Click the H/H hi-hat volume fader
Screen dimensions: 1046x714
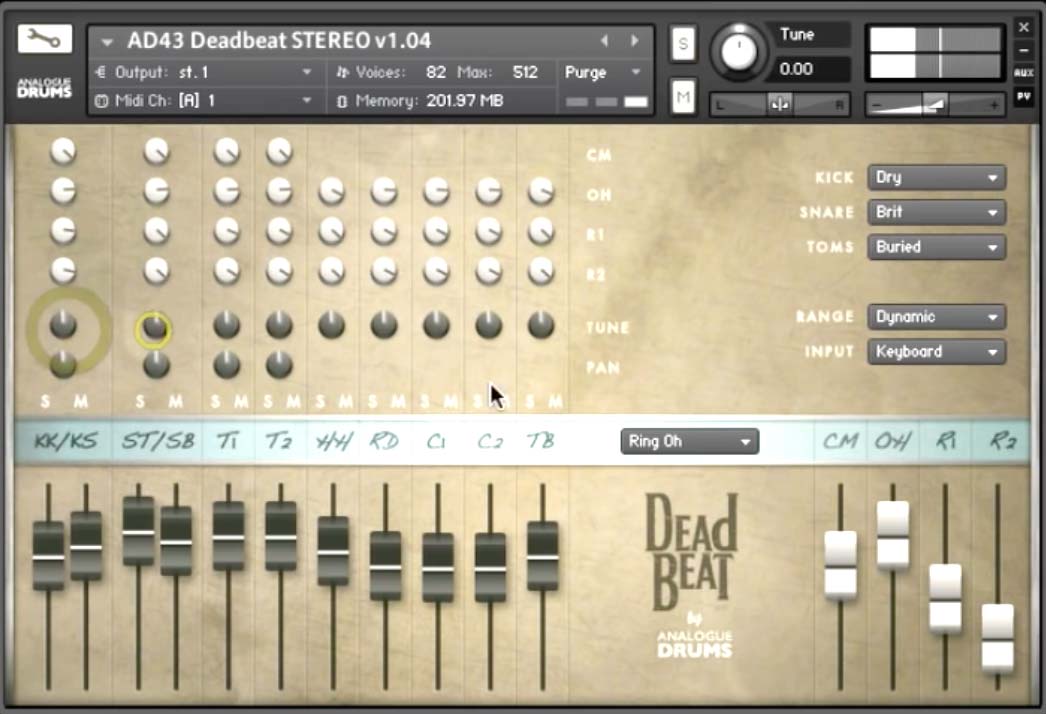[333, 551]
